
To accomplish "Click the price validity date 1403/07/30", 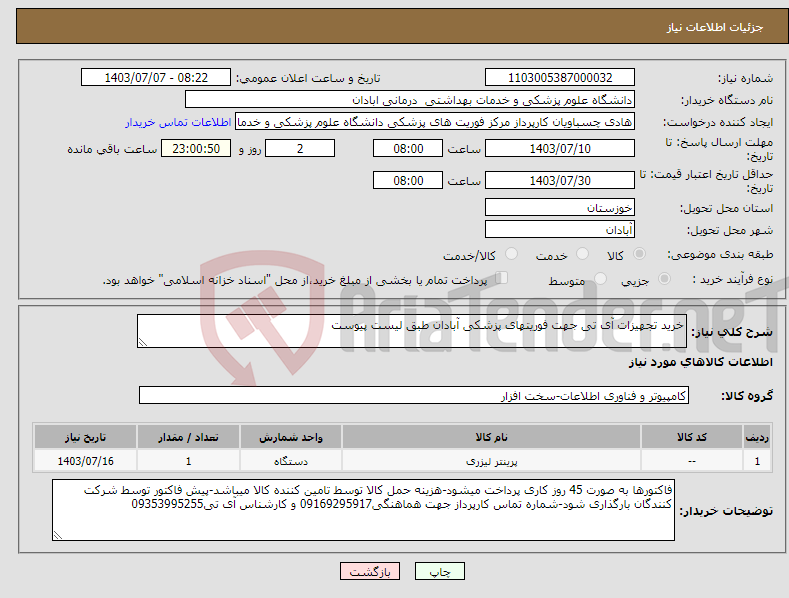I will click(x=560, y=180).
